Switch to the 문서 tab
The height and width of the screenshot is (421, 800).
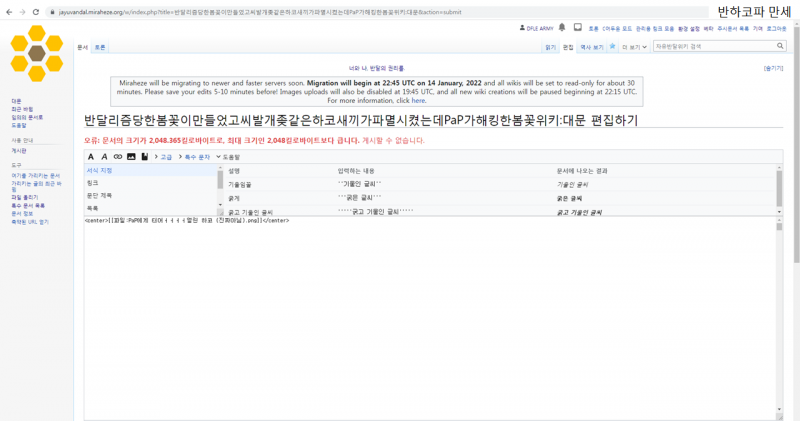pos(83,47)
